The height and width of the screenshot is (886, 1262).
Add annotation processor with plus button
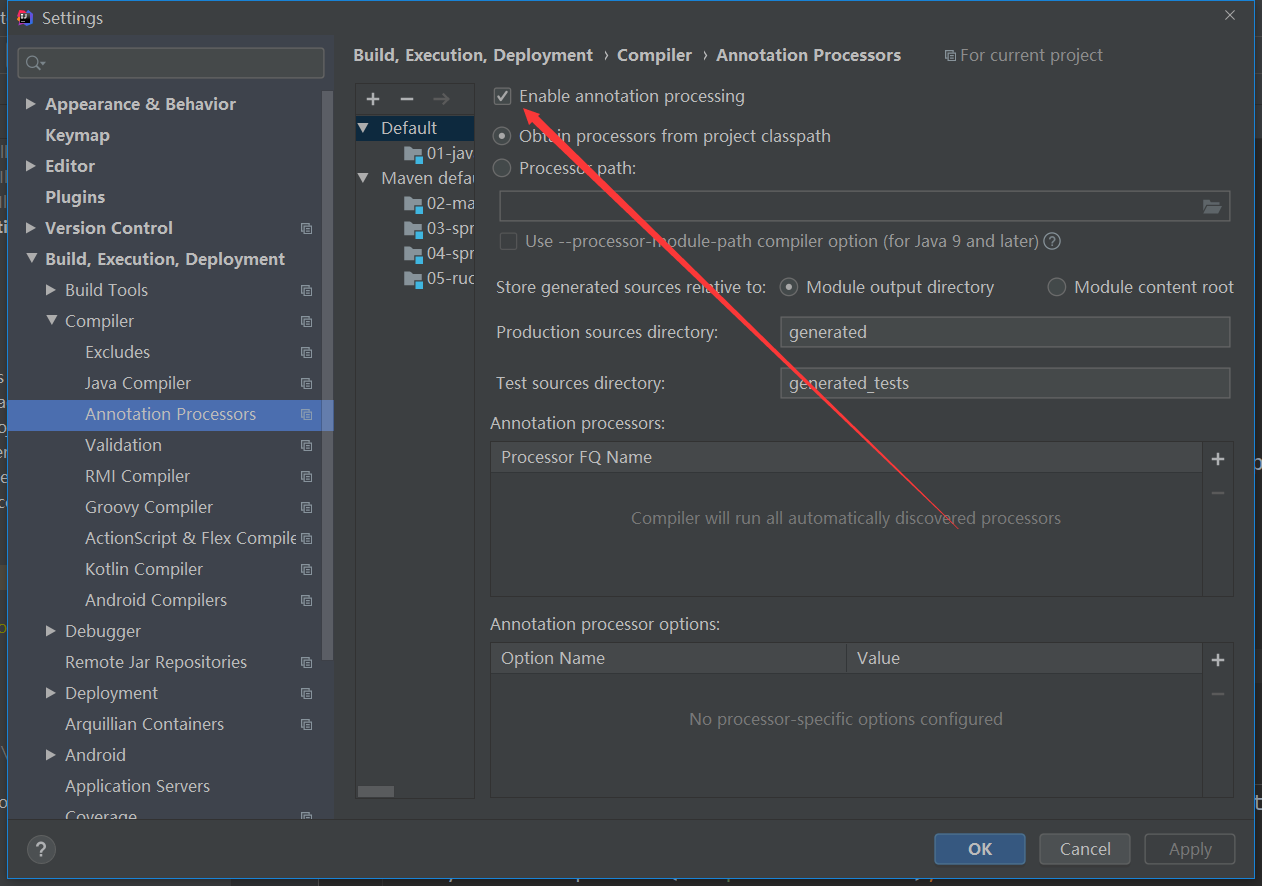[1218, 459]
